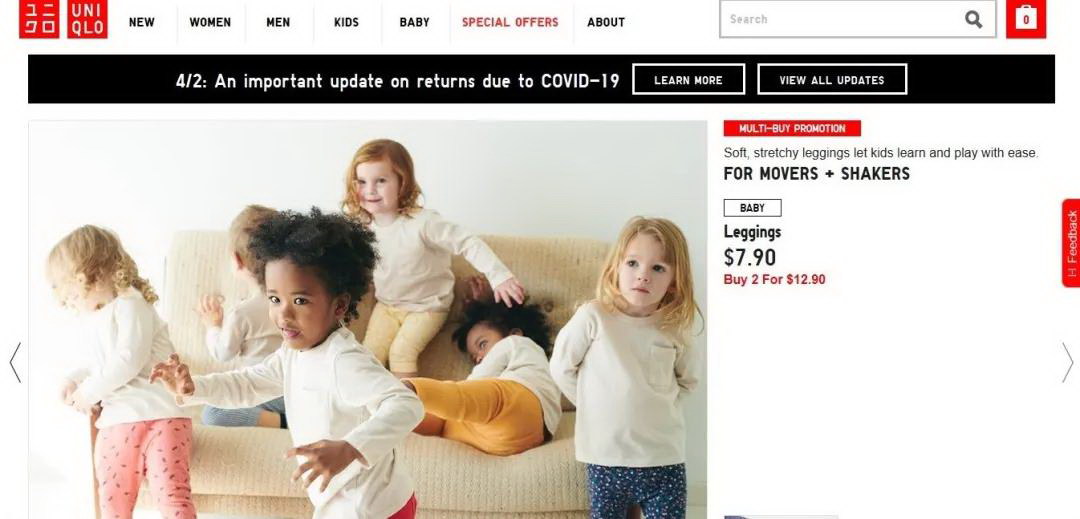Open the MEN menu
The width and height of the screenshot is (1080, 519).
pos(278,22)
